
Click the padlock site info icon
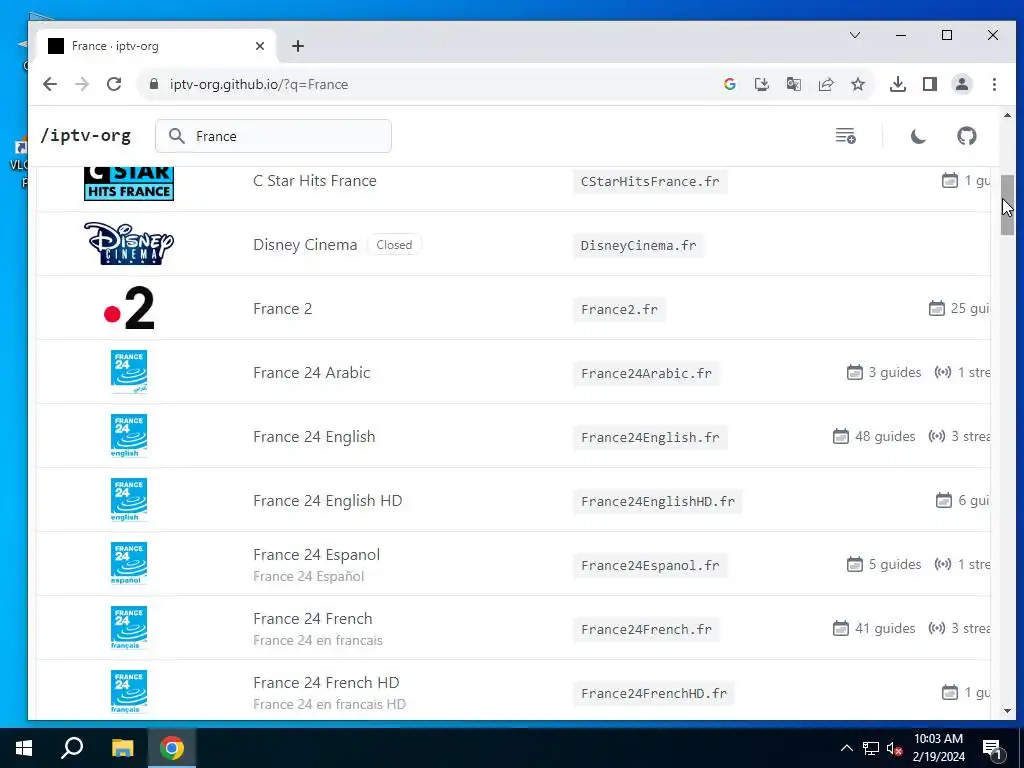[154, 84]
